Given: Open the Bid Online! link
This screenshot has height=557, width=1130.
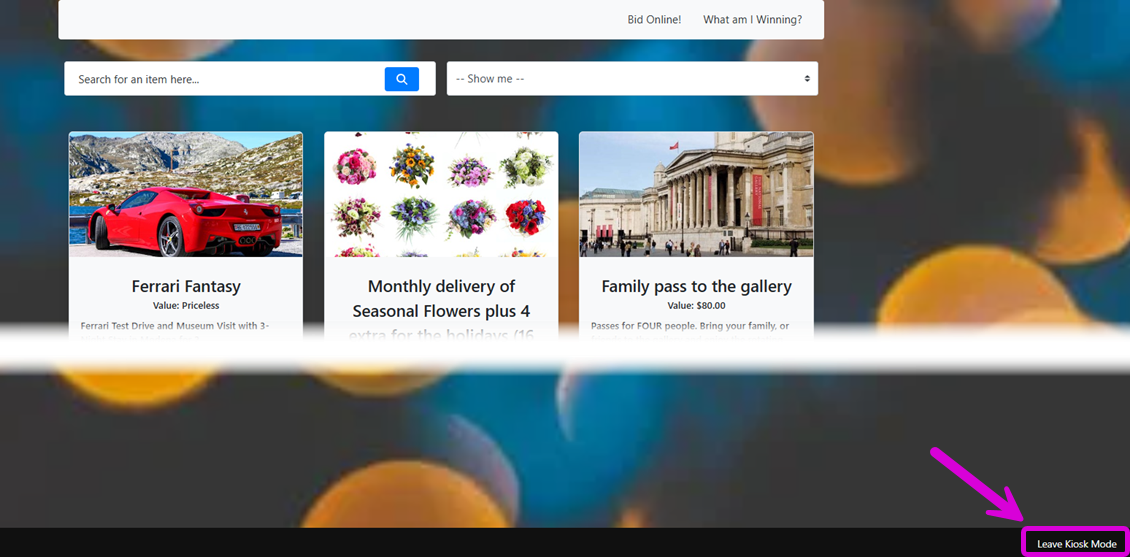Looking at the screenshot, I should [654, 19].
